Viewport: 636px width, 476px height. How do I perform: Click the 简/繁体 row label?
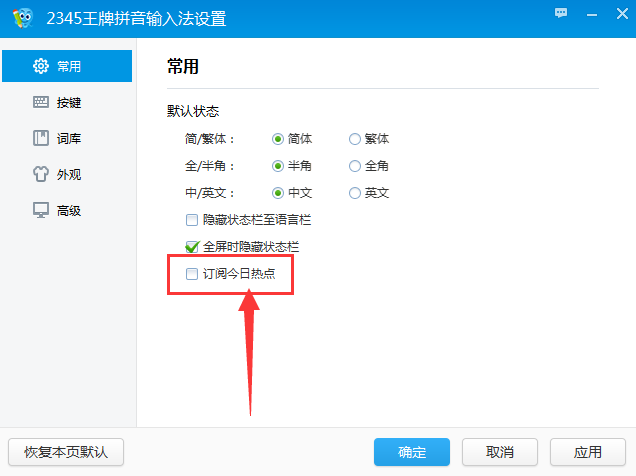click(210, 139)
